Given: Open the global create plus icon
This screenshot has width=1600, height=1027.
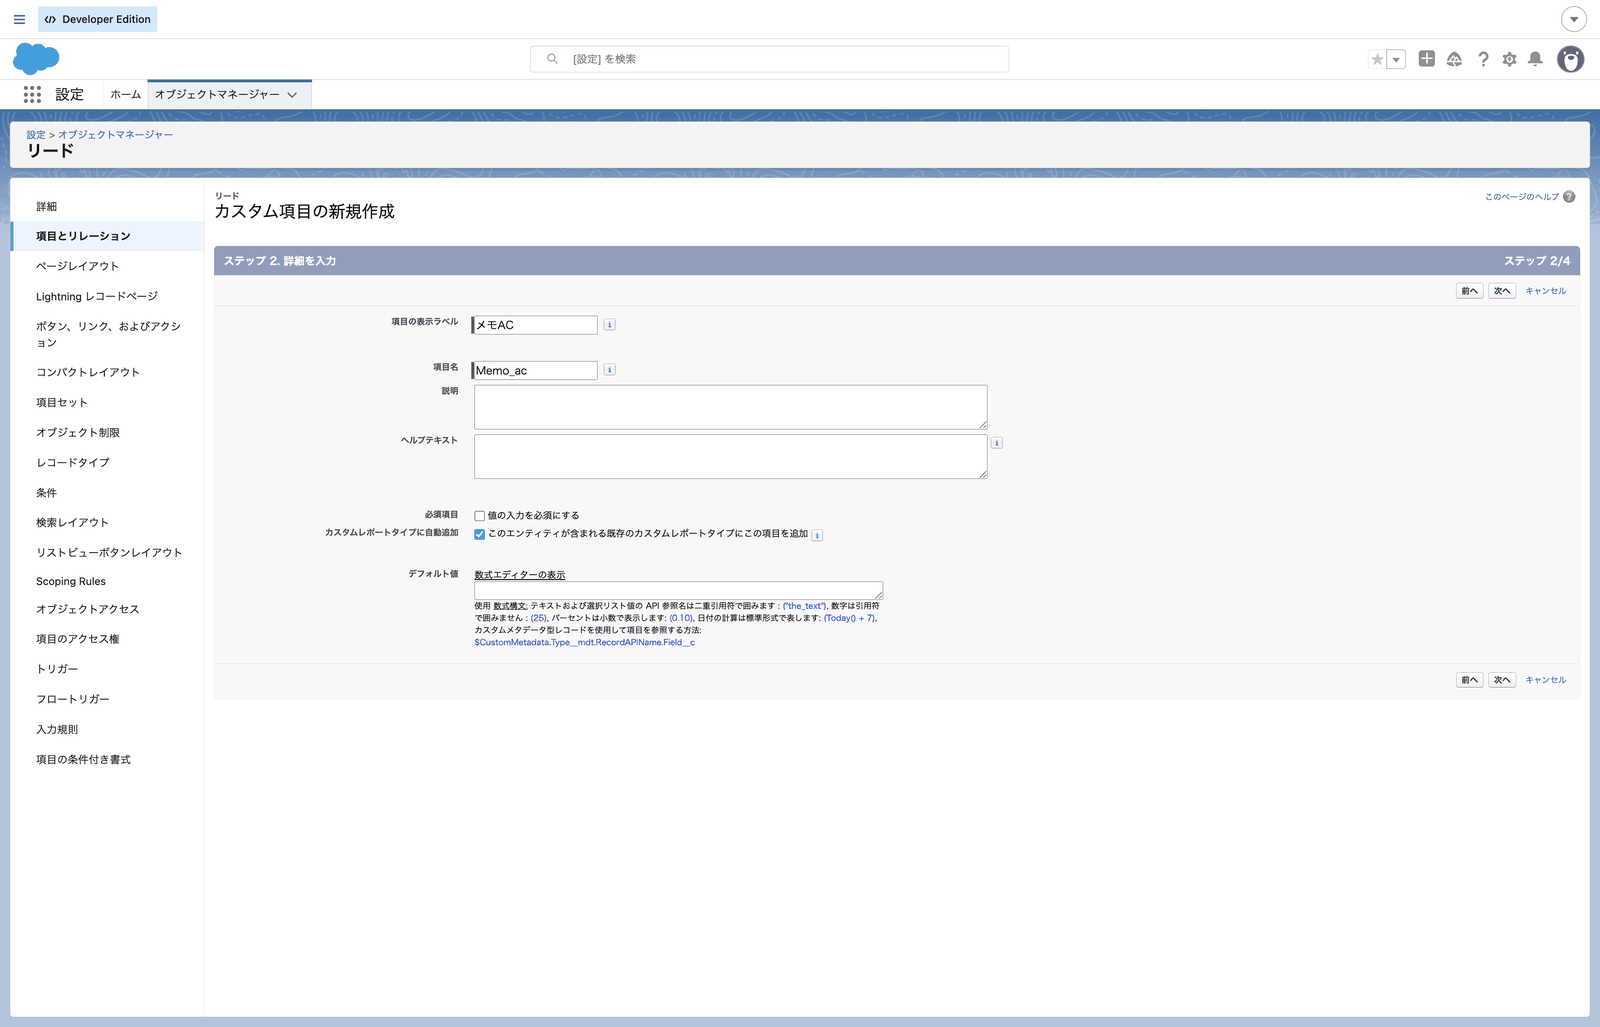Looking at the screenshot, I should coord(1427,59).
